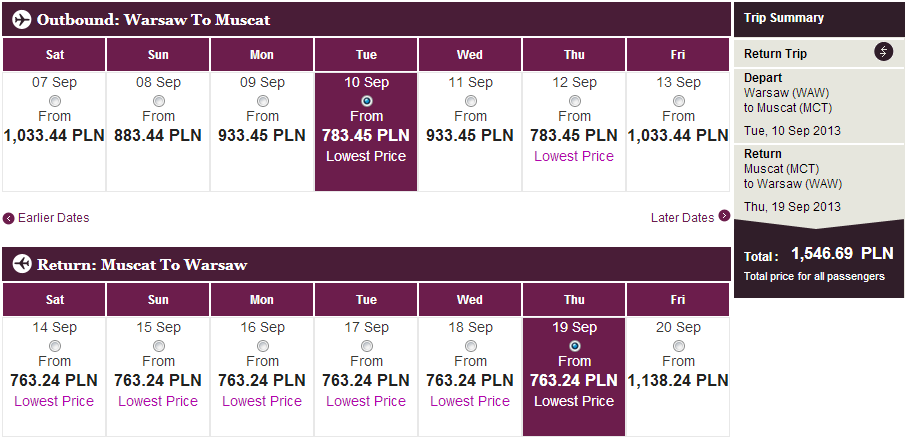Click Lowest Price link under 12 Sep
Viewport: 906px width, 439px height.
574,156
